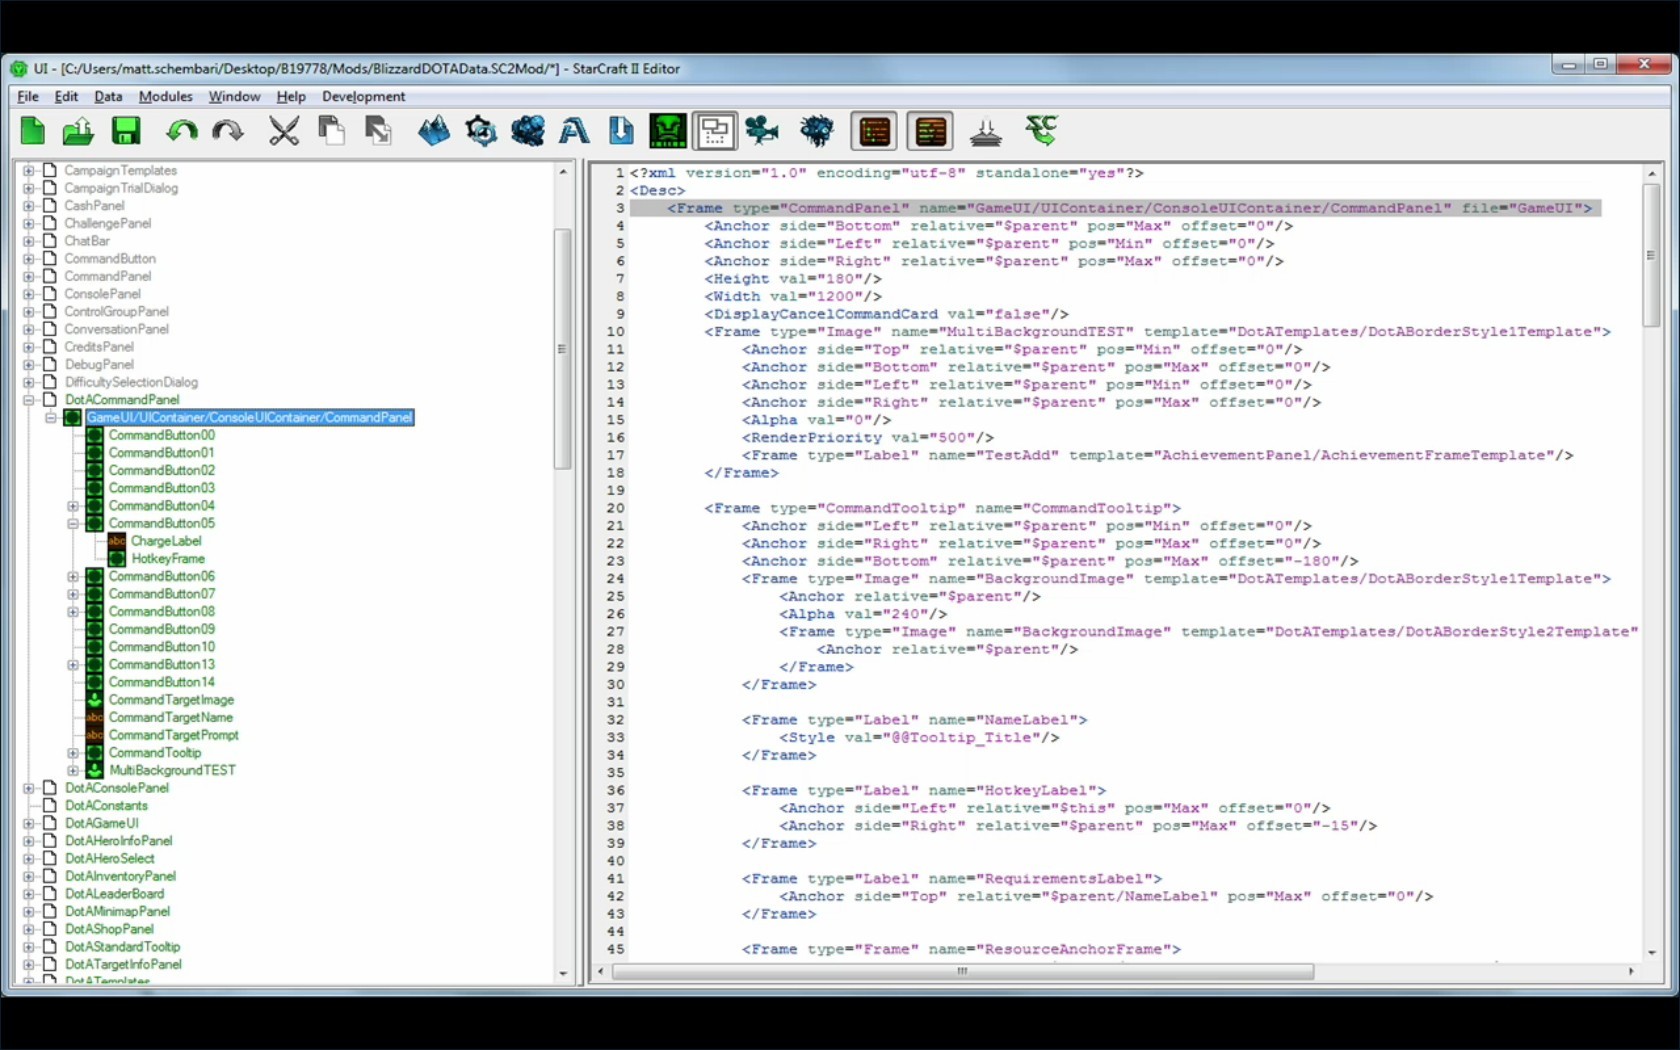1680x1050 pixels.
Task: Expand the CommandButton tree node
Action: pos(28,258)
